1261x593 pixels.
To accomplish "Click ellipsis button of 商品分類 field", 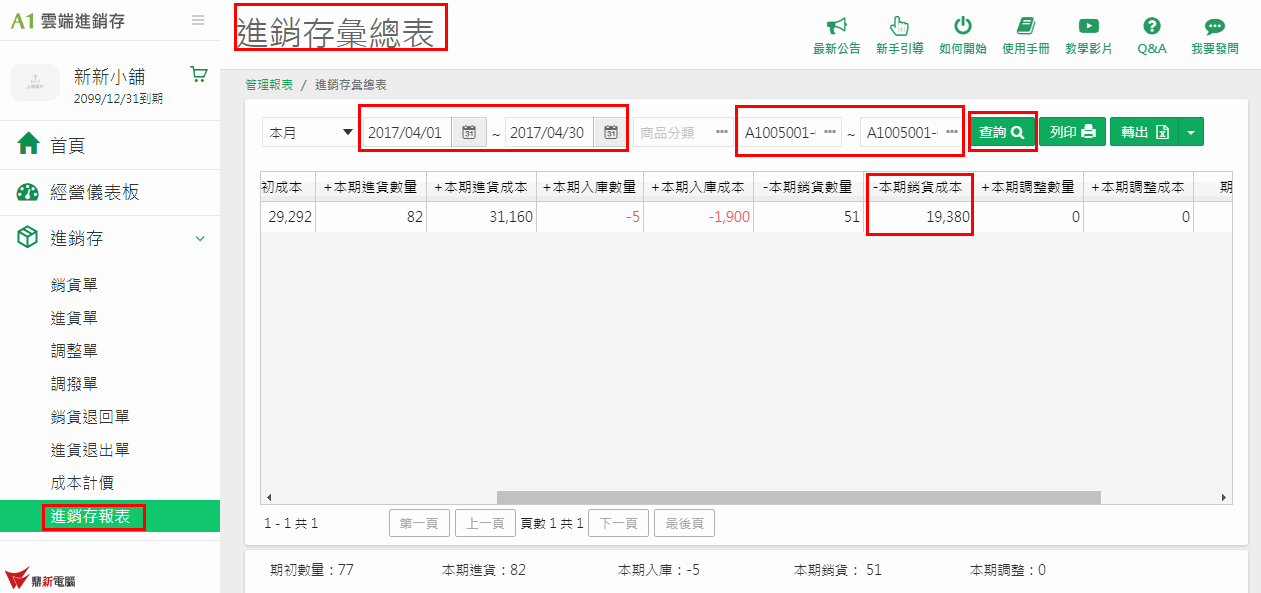I will pyautogui.click(x=722, y=132).
